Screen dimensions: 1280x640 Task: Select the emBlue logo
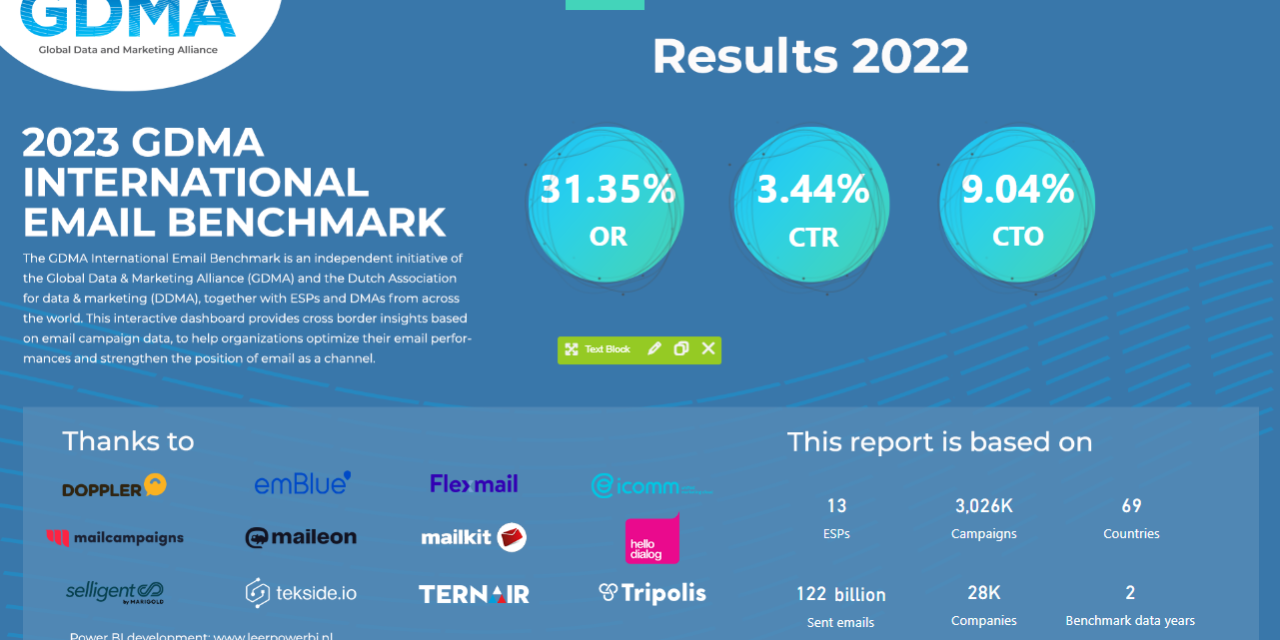[302, 484]
